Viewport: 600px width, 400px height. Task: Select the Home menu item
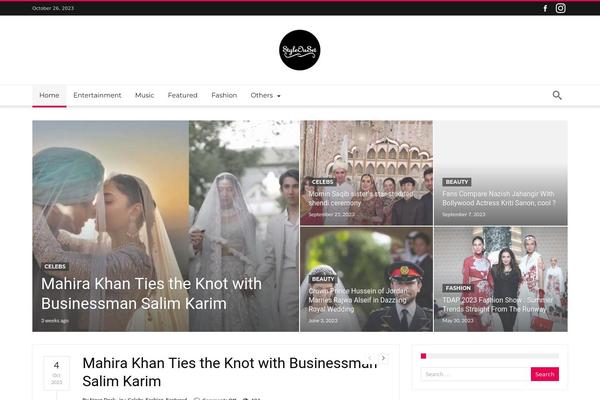coord(49,95)
